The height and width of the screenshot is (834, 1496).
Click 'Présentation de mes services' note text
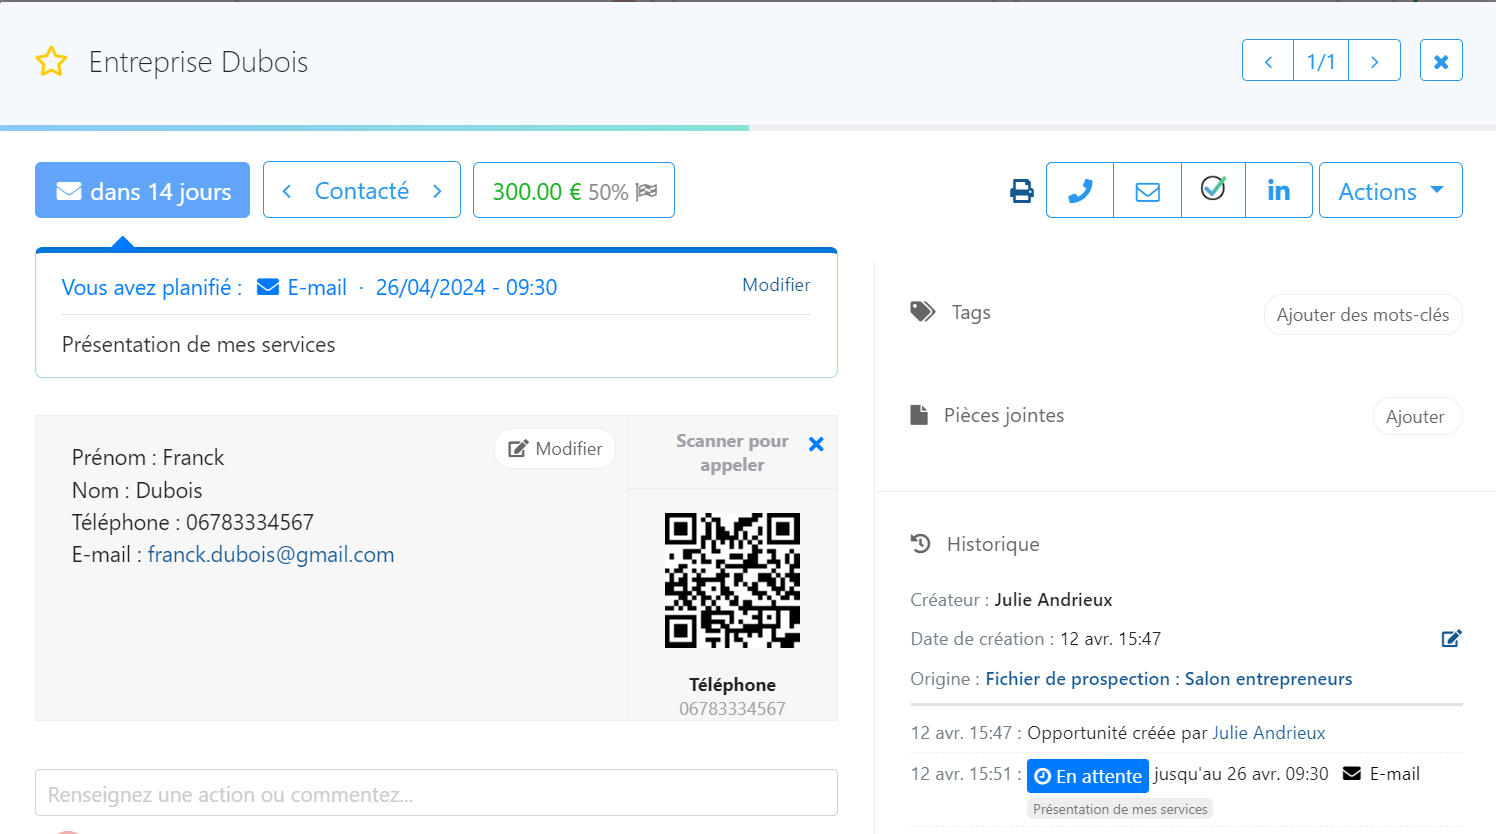click(x=199, y=344)
